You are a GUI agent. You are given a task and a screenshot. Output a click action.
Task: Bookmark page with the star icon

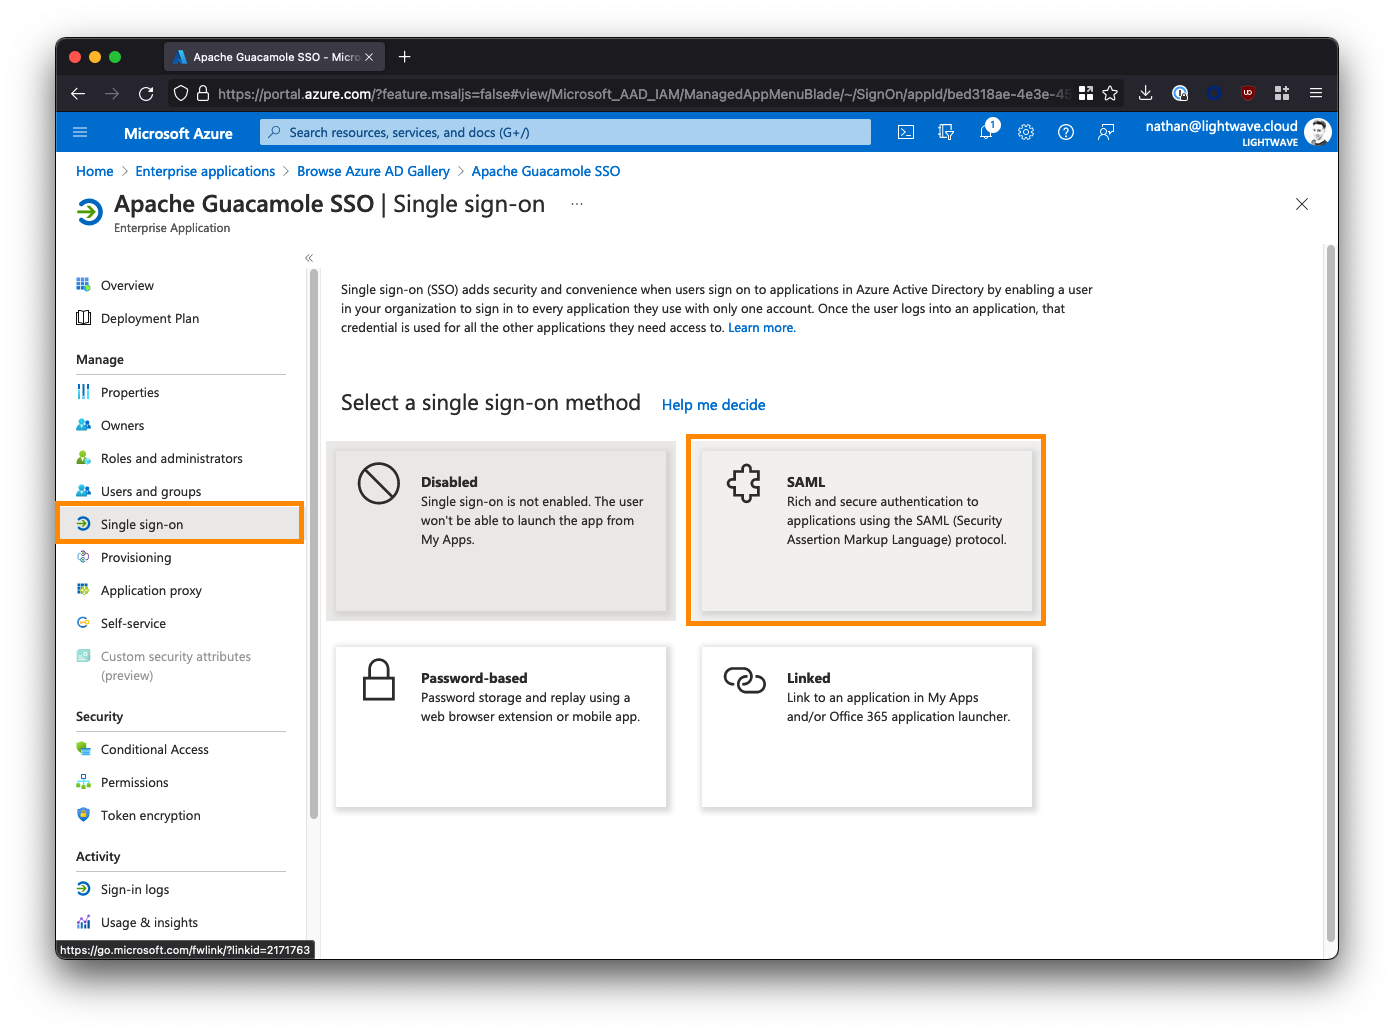pos(1110,93)
